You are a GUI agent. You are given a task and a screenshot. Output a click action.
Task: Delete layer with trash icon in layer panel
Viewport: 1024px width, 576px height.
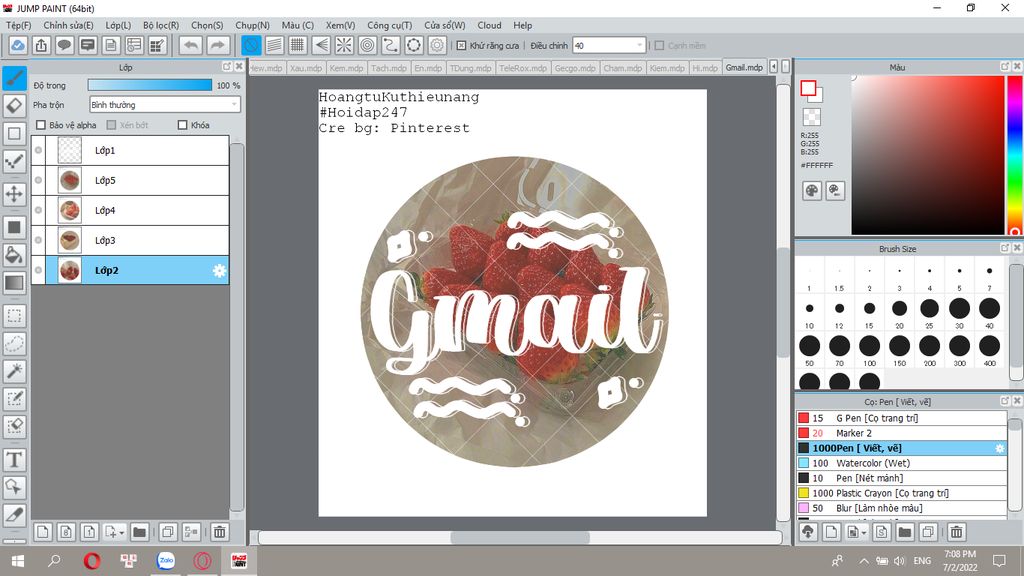pyautogui.click(x=219, y=532)
